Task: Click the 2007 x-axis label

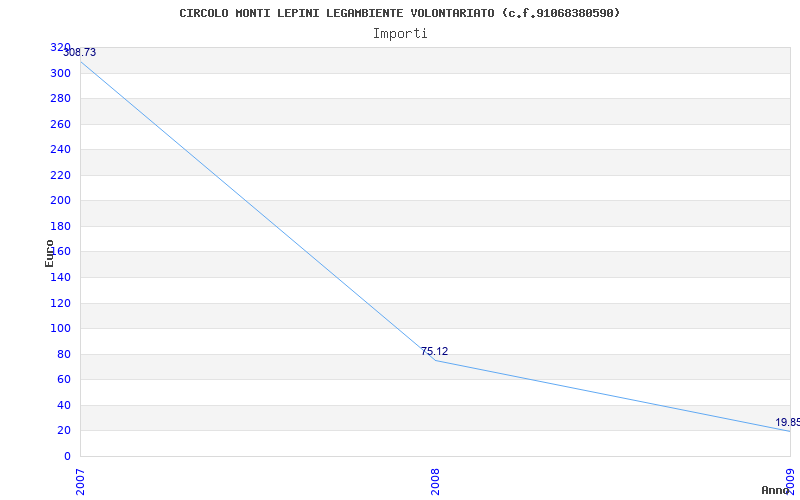Action: [x=80, y=482]
